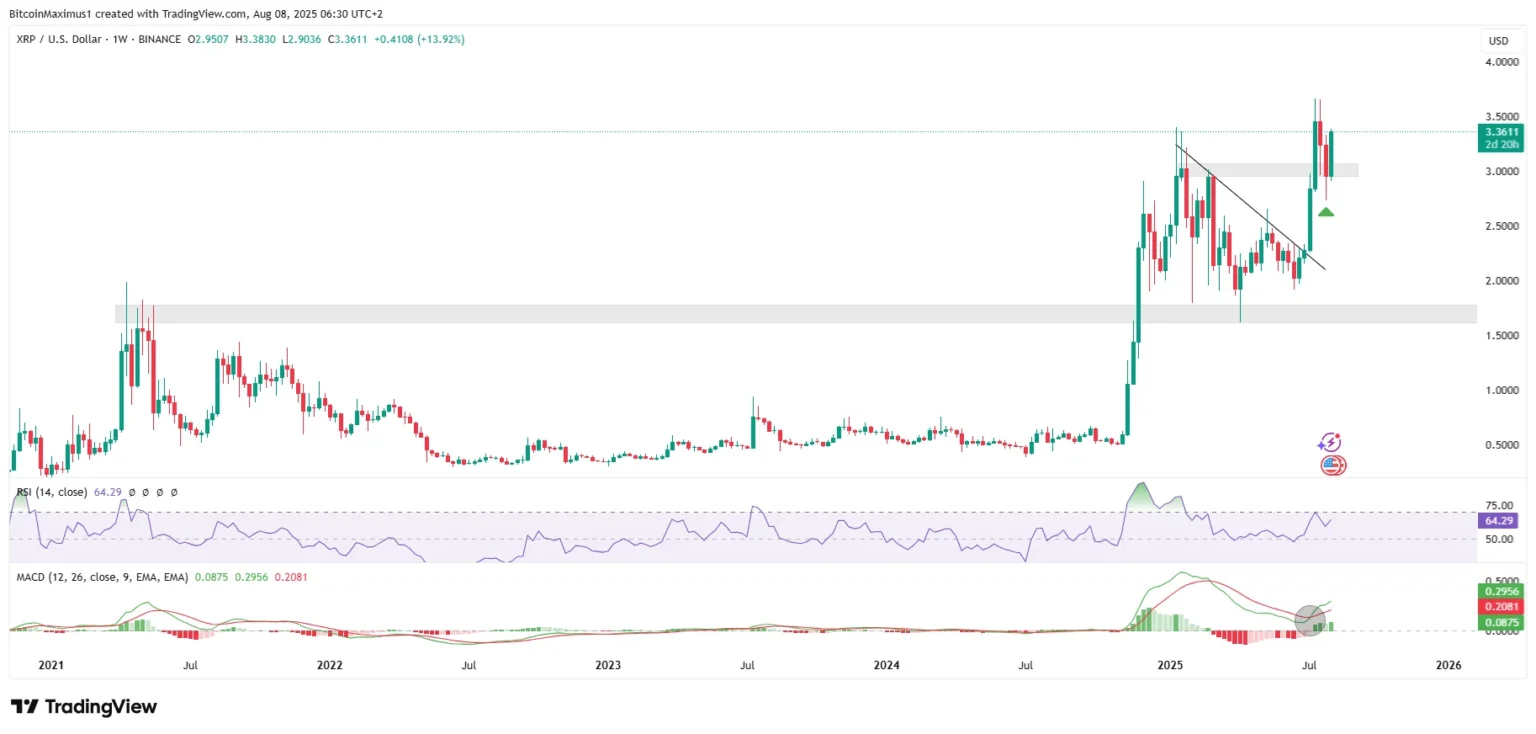Click the red 0.2081 MACD signal tag
This screenshot has width=1536, height=734.
click(1501, 606)
